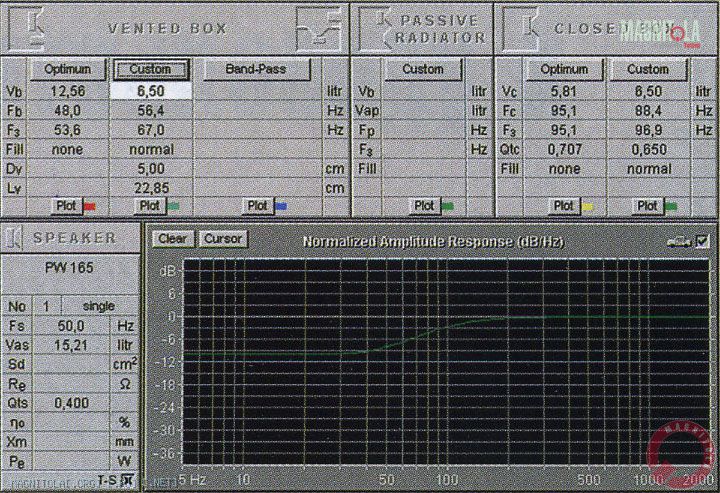Click Closed Optimum Qtc value 0,707
The image size is (720, 493).
click(564, 149)
